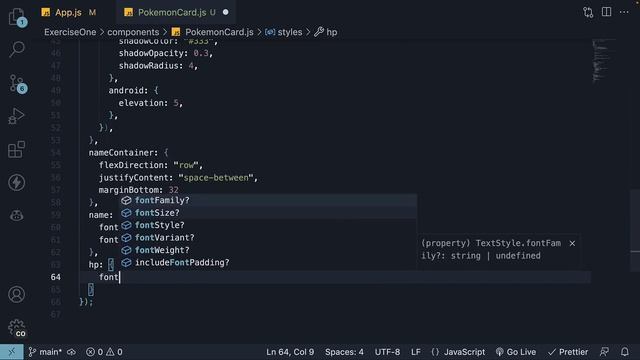Screen dimensions: 640x360
Task: Change indentation via Spaces: 4
Action: coord(344,352)
